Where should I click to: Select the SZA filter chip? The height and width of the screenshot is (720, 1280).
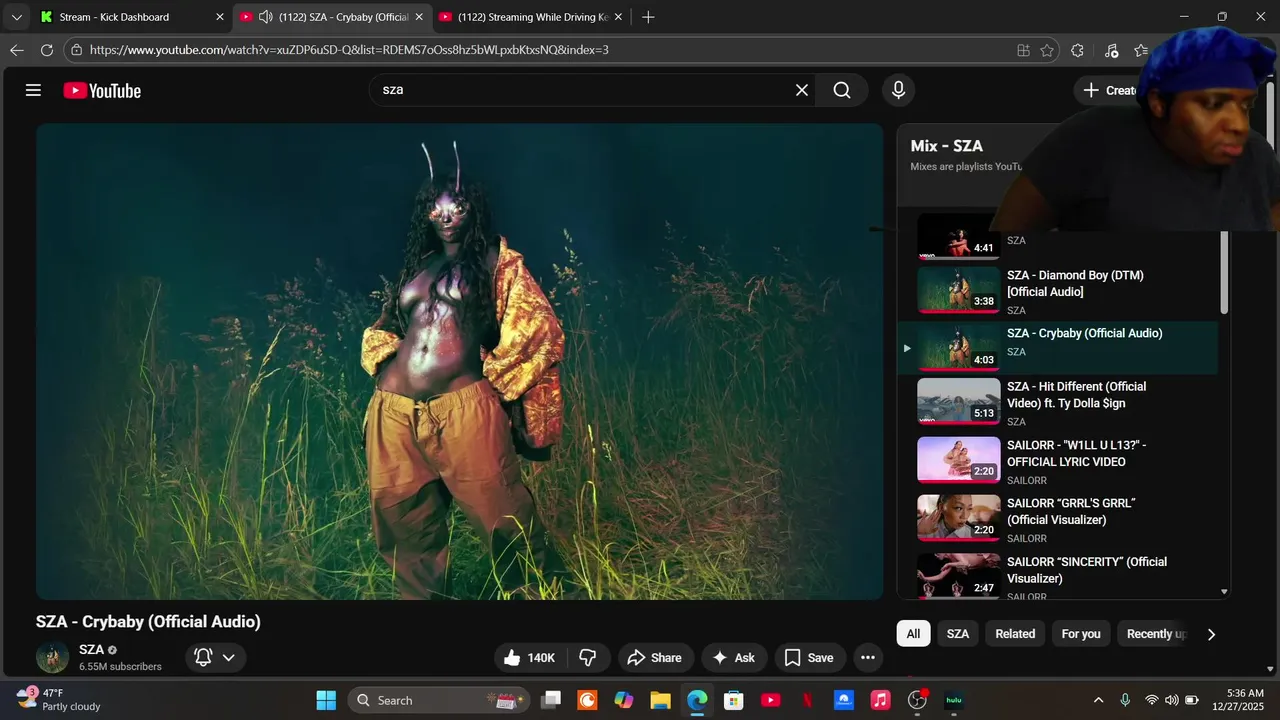click(x=958, y=633)
